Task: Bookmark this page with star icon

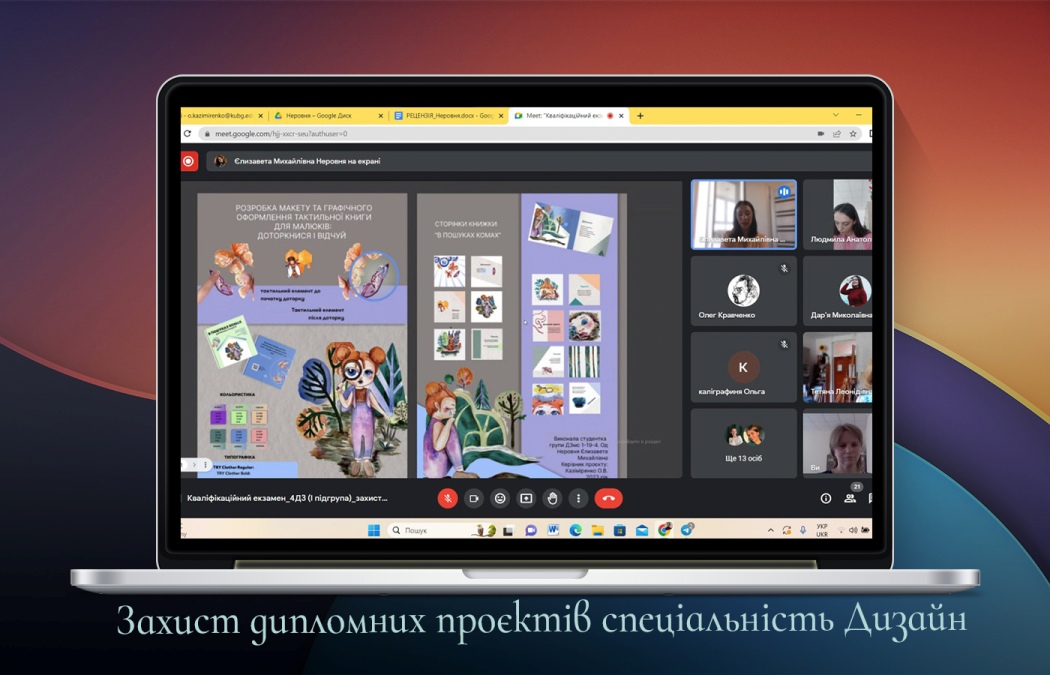Action: tap(852, 134)
